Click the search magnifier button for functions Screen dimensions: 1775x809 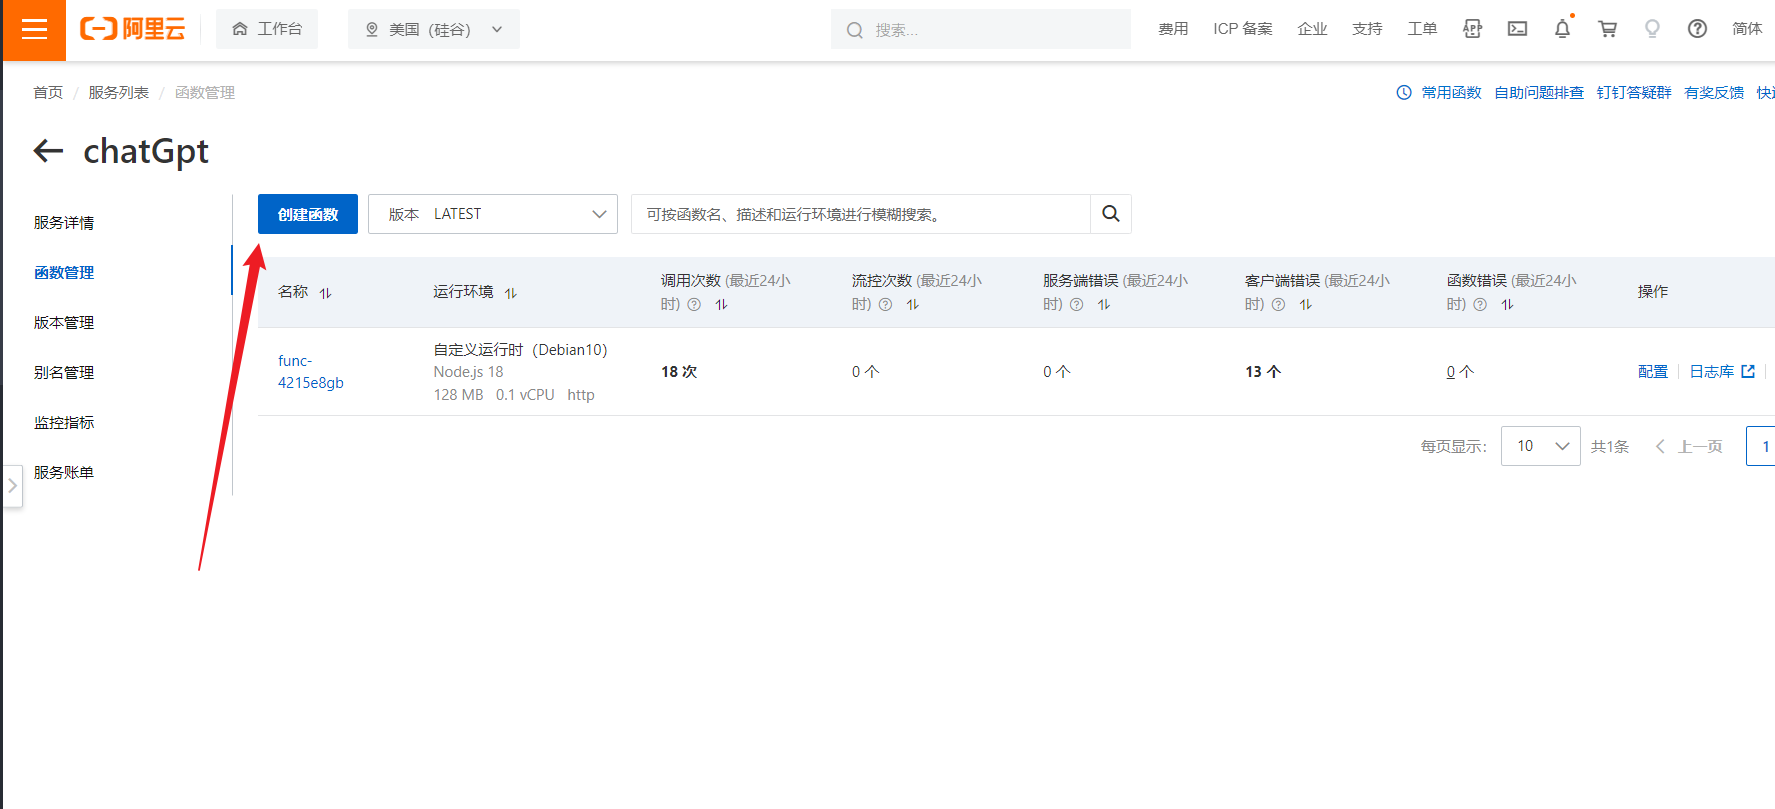pyautogui.click(x=1110, y=214)
